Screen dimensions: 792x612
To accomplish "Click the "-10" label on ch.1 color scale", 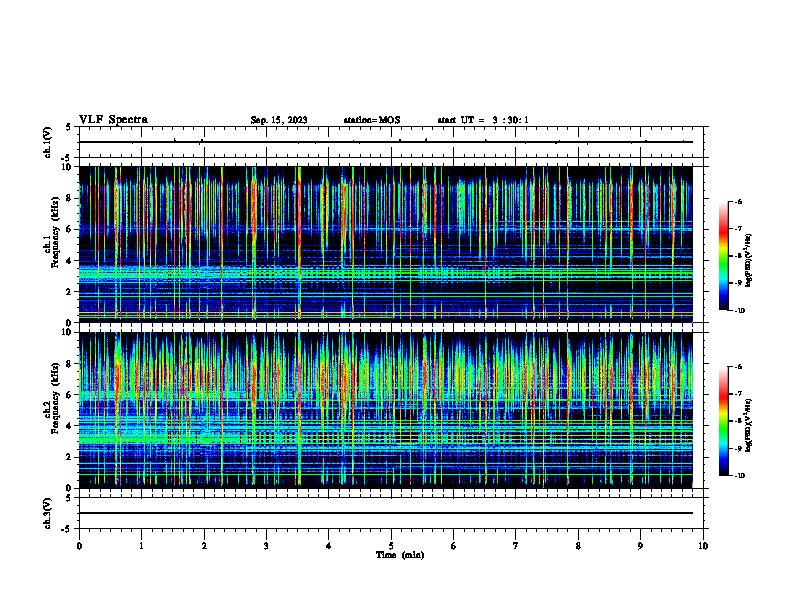I will [739, 311].
